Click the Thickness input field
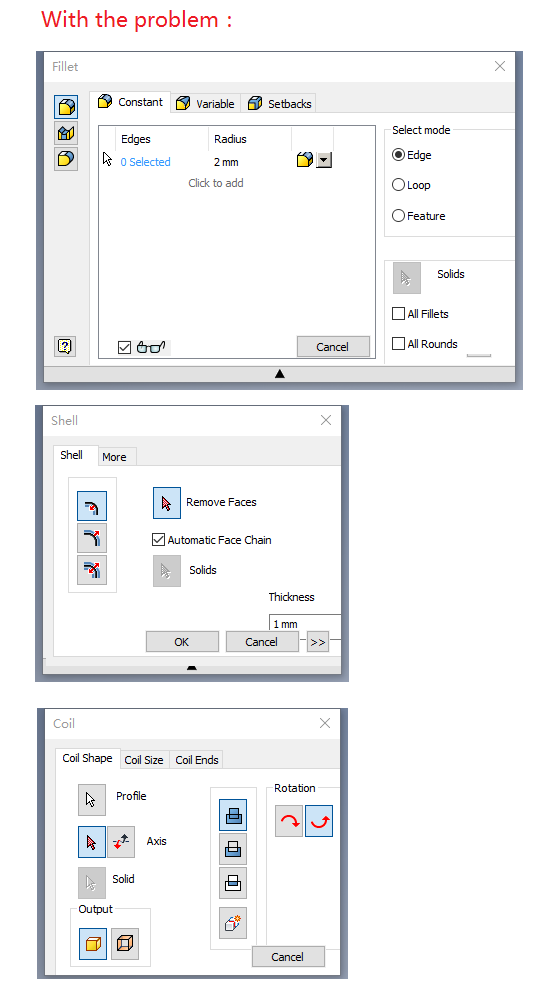 [305, 623]
